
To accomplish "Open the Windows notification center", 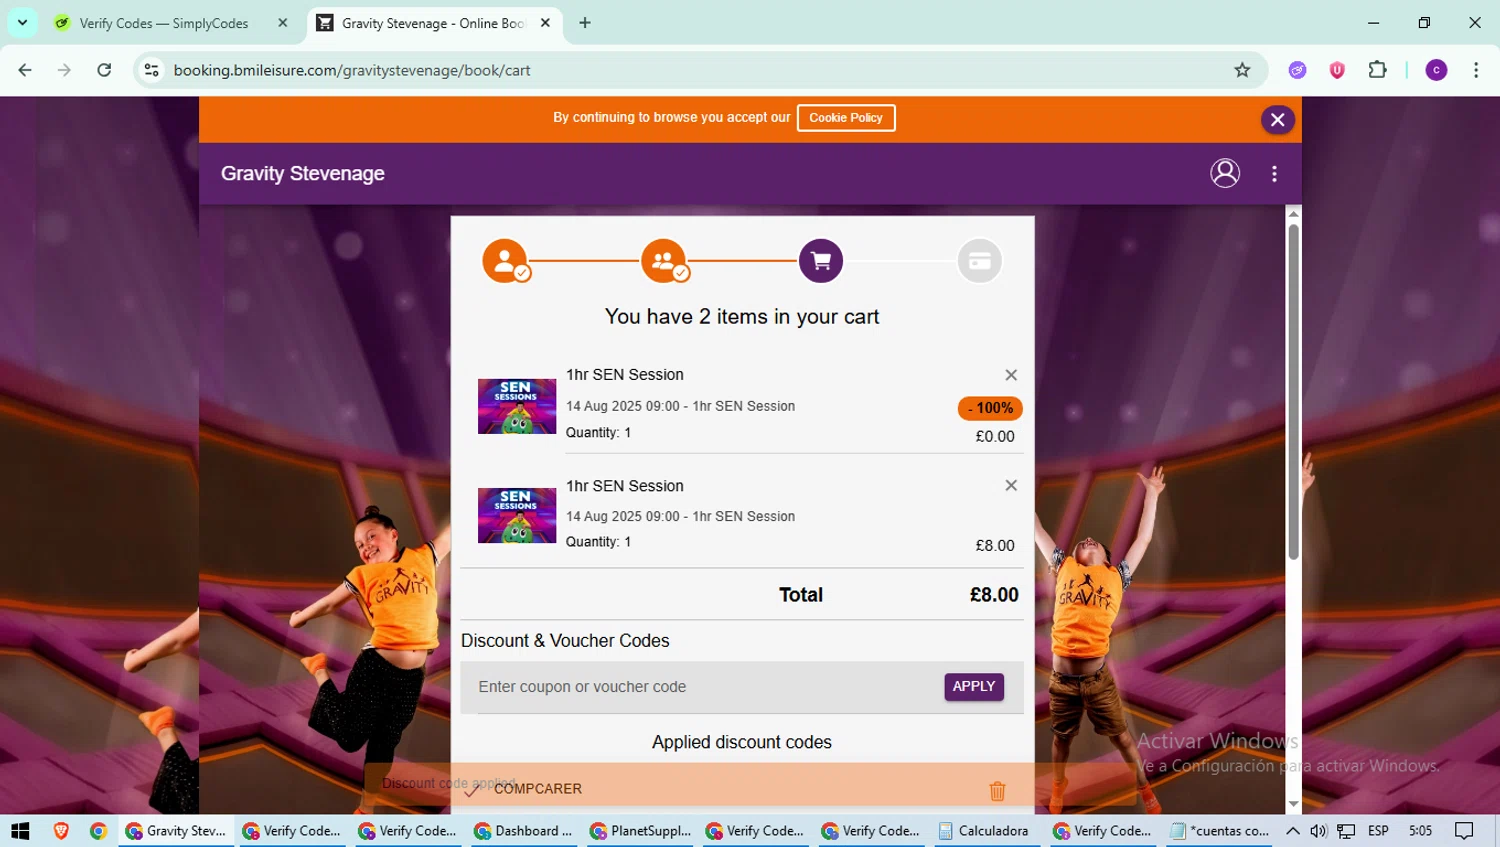I will pos(1464,831).
